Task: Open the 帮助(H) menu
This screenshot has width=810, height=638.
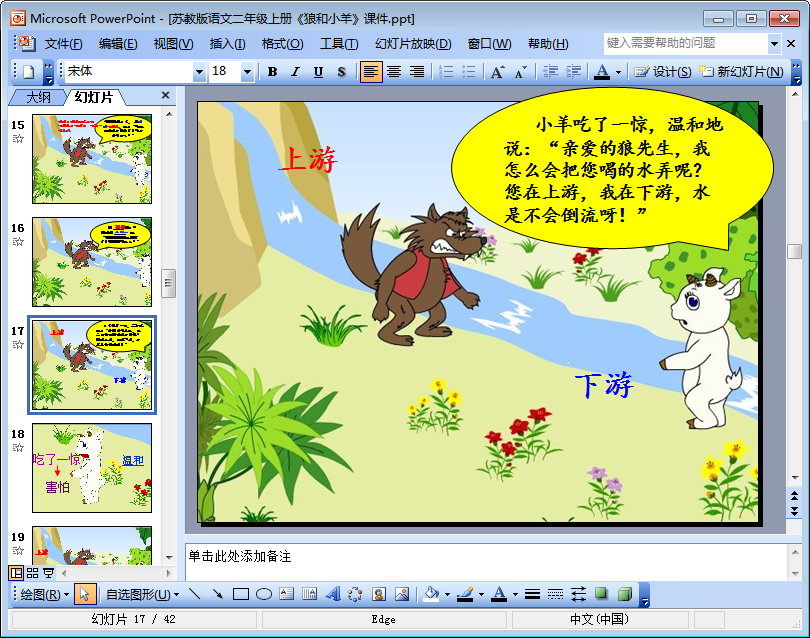Action: (548, 44)
